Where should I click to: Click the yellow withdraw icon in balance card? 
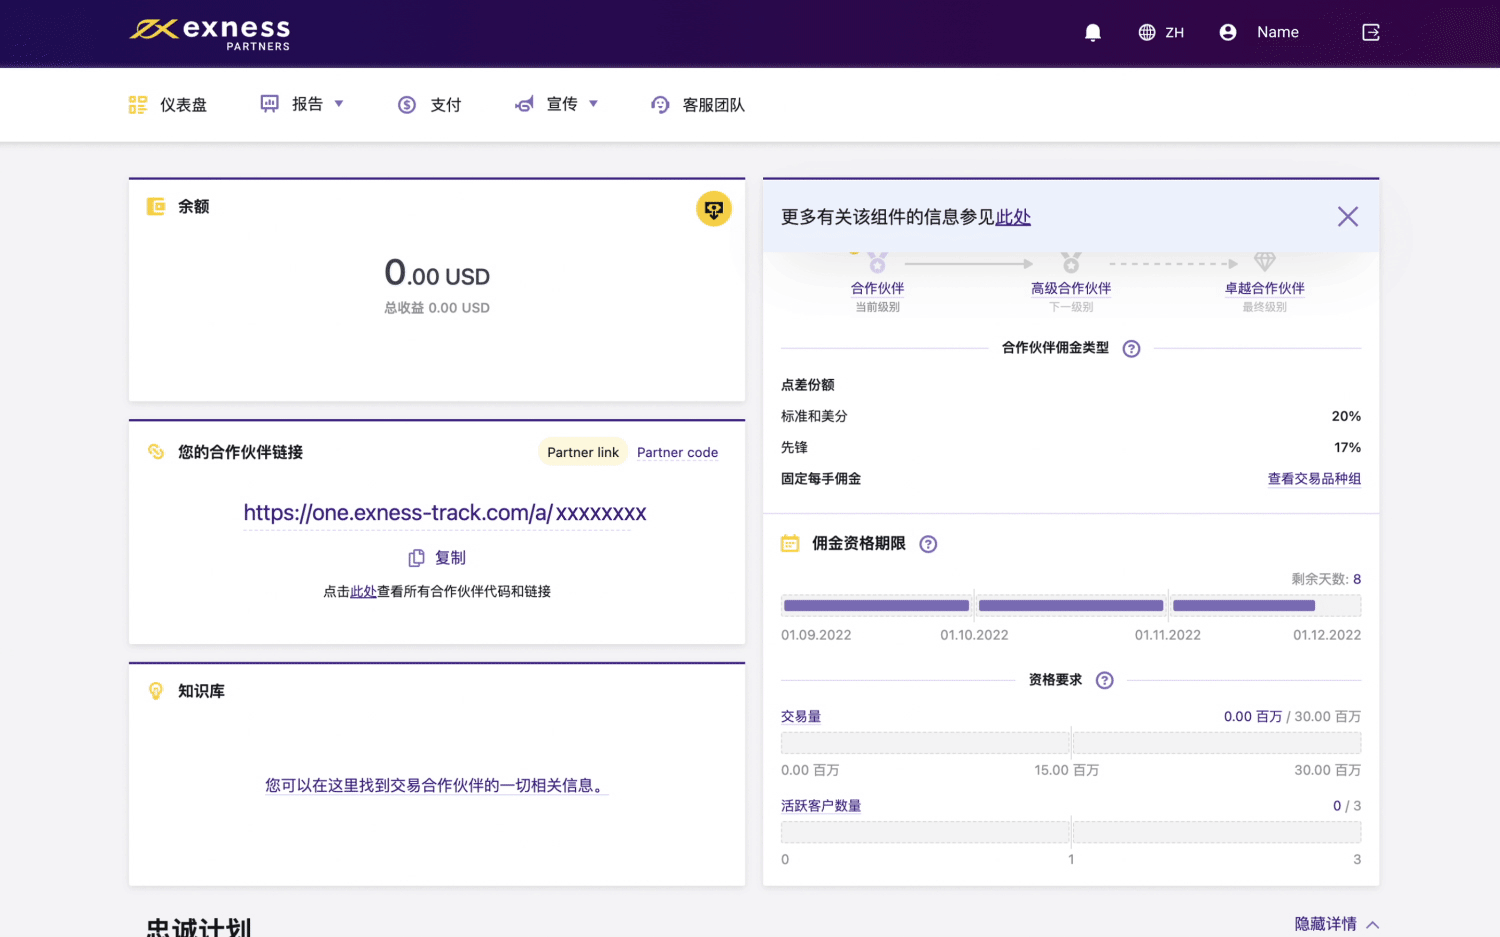(713, 209)
